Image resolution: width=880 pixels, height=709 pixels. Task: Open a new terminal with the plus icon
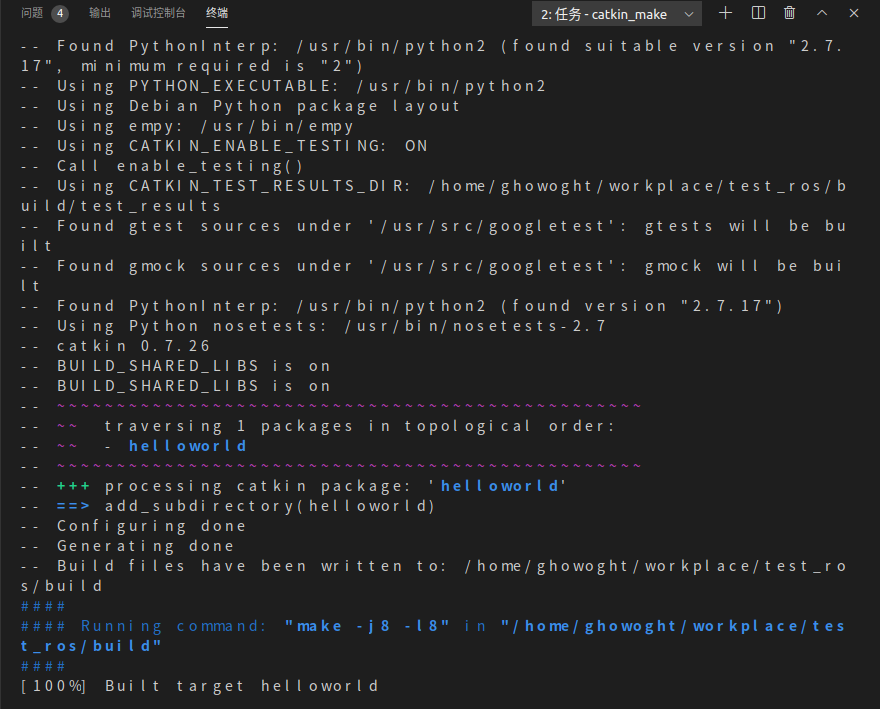725,14
